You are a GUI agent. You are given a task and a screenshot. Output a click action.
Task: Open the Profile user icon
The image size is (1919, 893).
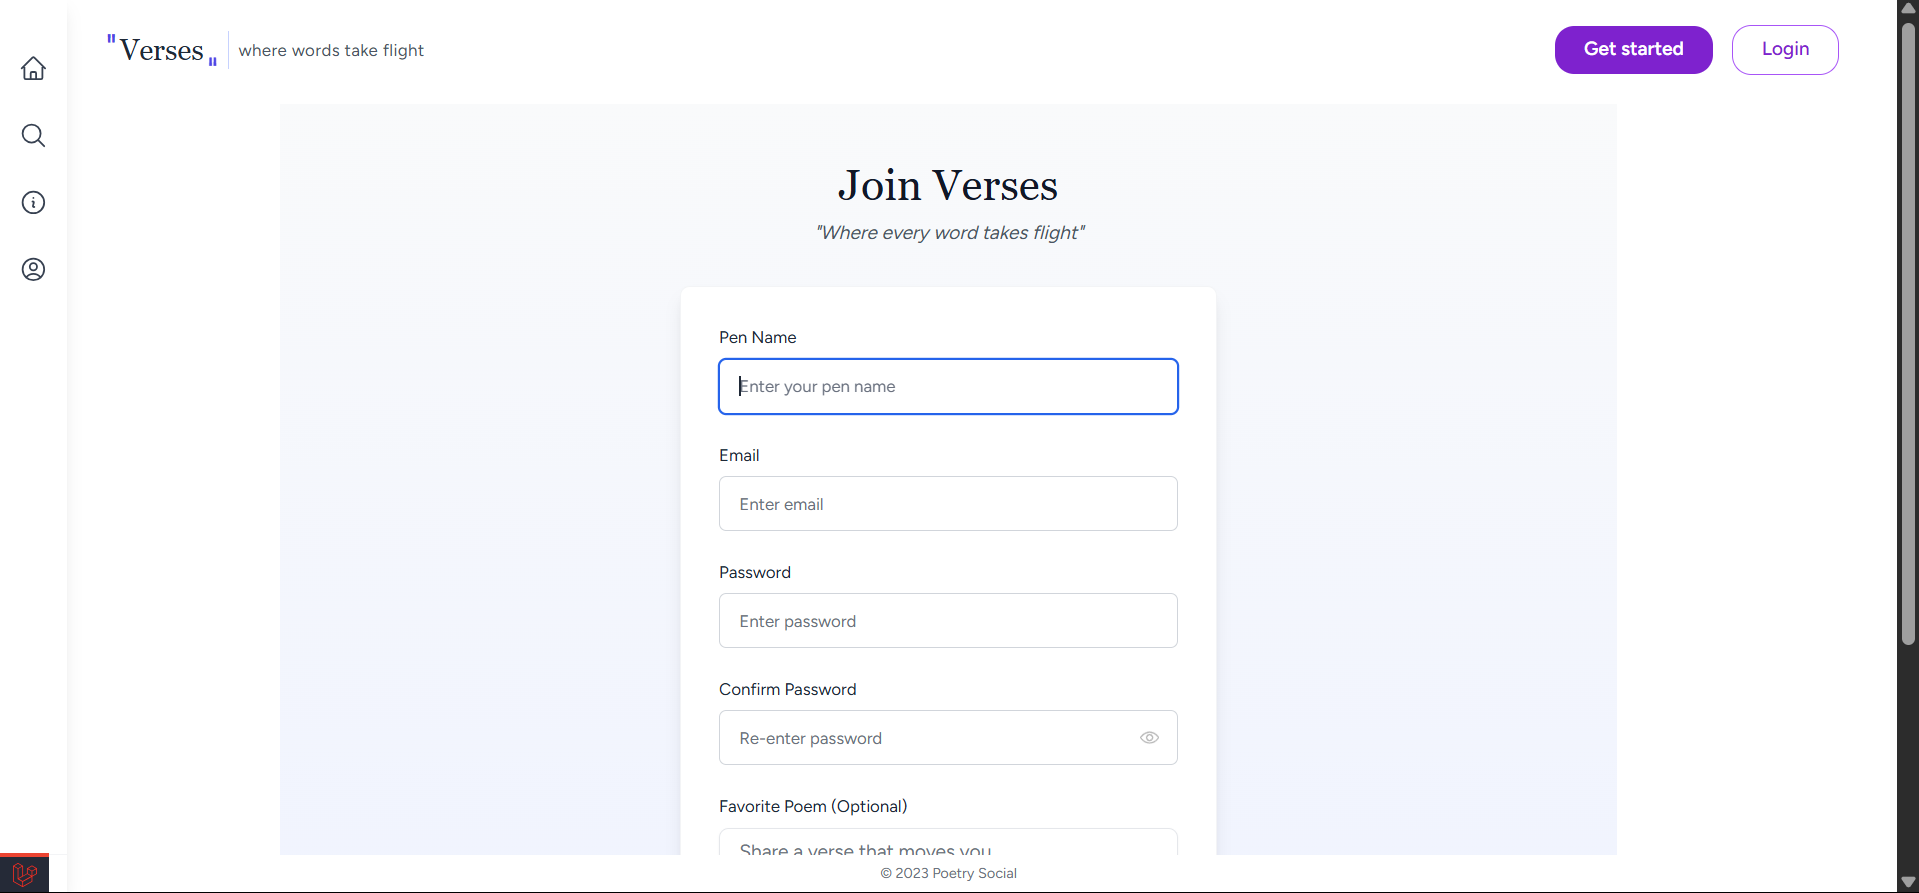coord(33,269)
